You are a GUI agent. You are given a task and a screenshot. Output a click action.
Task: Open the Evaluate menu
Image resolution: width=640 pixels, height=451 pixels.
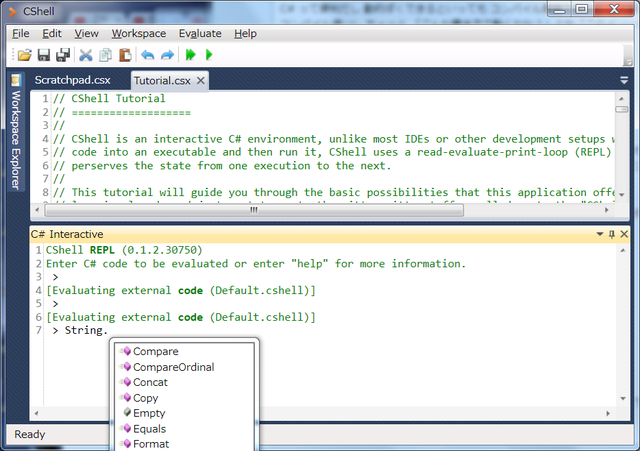(200, 33)
